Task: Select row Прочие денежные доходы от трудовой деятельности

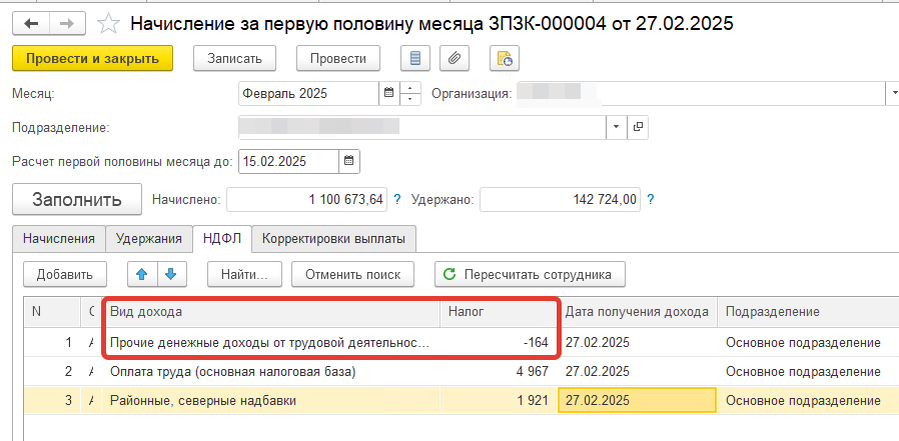Action: click(461, 342)
